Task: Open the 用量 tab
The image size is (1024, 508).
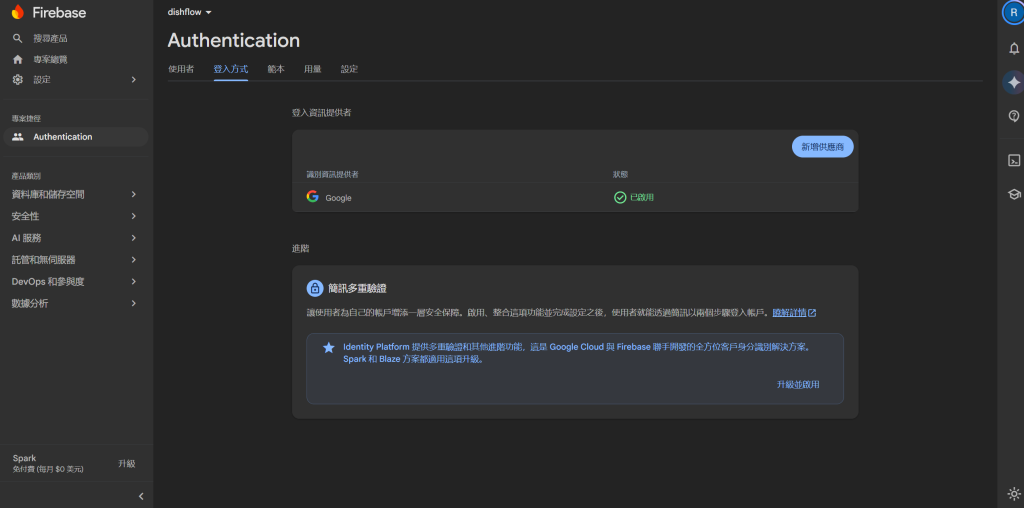Action: point(313,69)
